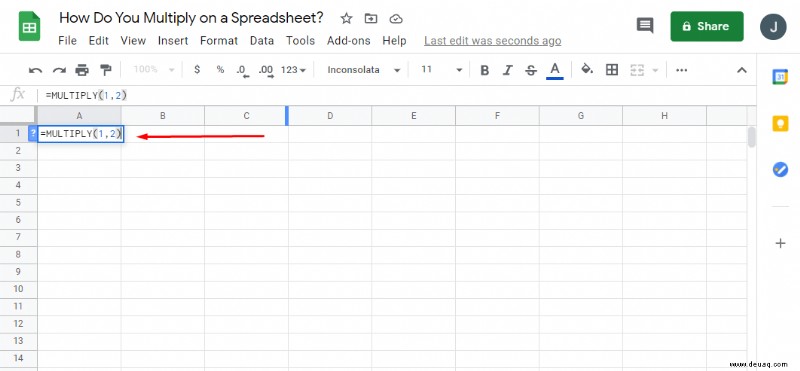Open the Help menu

(394, 40)
